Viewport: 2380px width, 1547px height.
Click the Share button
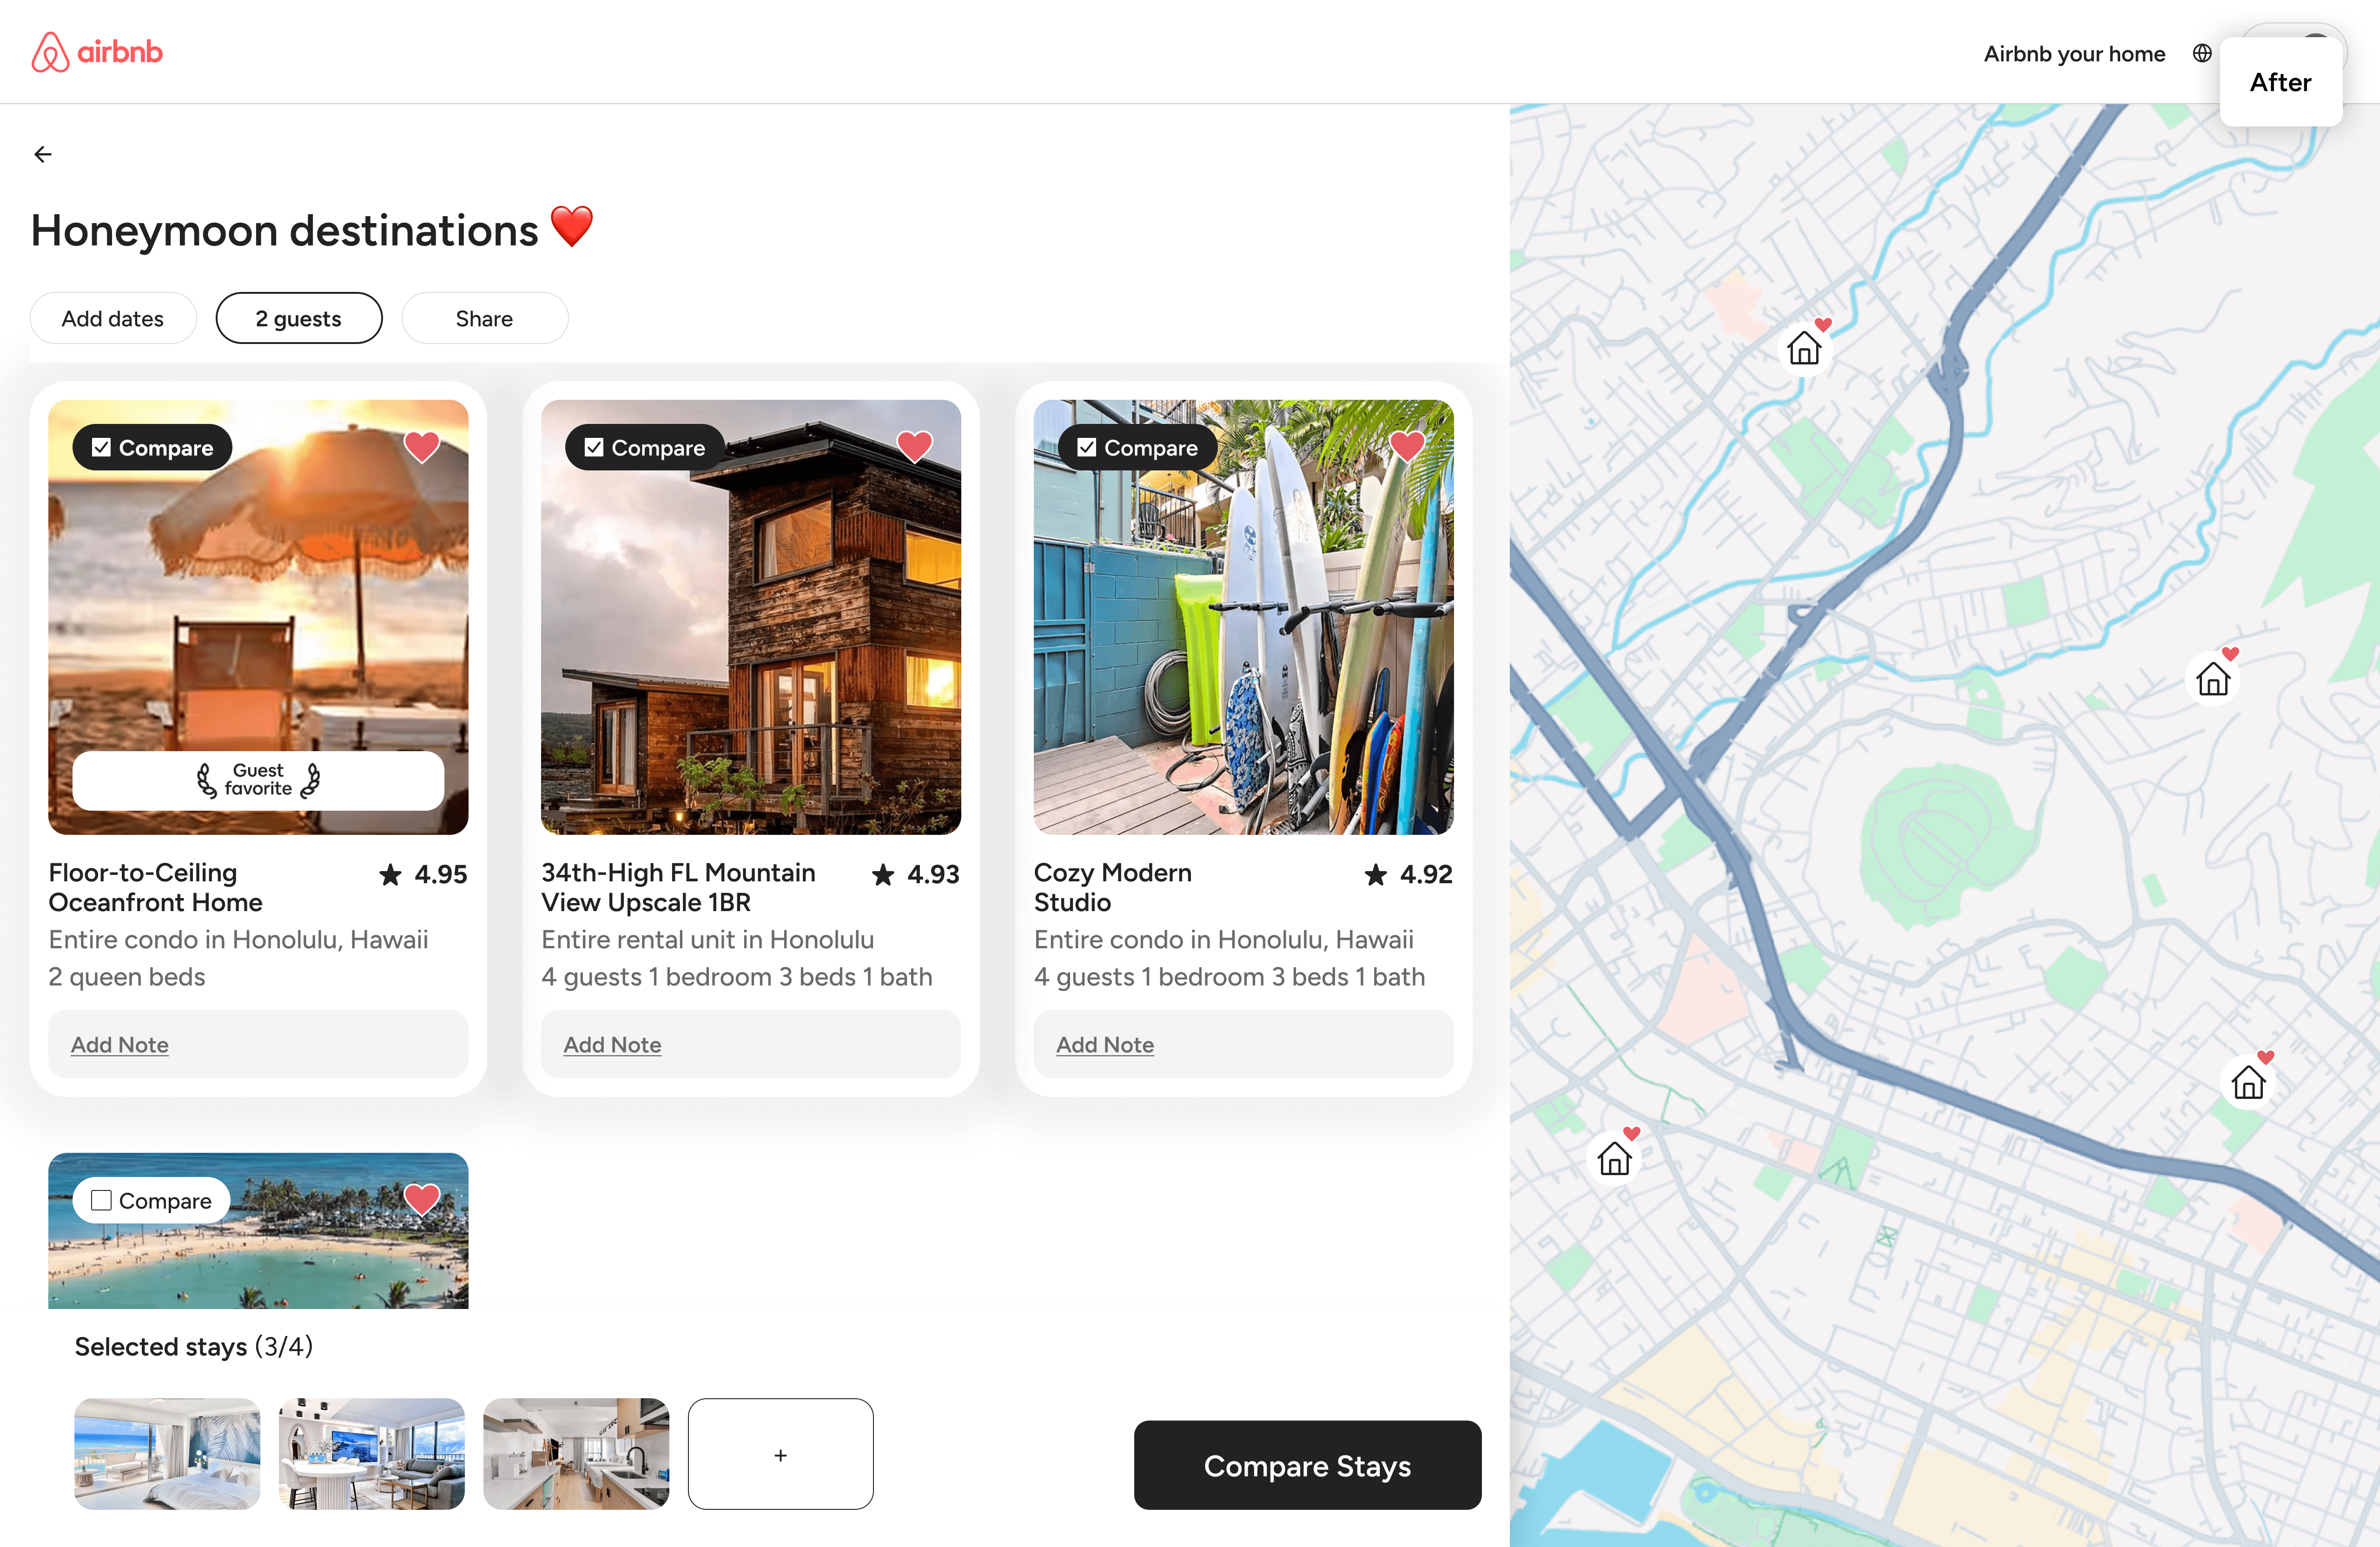(484, 318)
